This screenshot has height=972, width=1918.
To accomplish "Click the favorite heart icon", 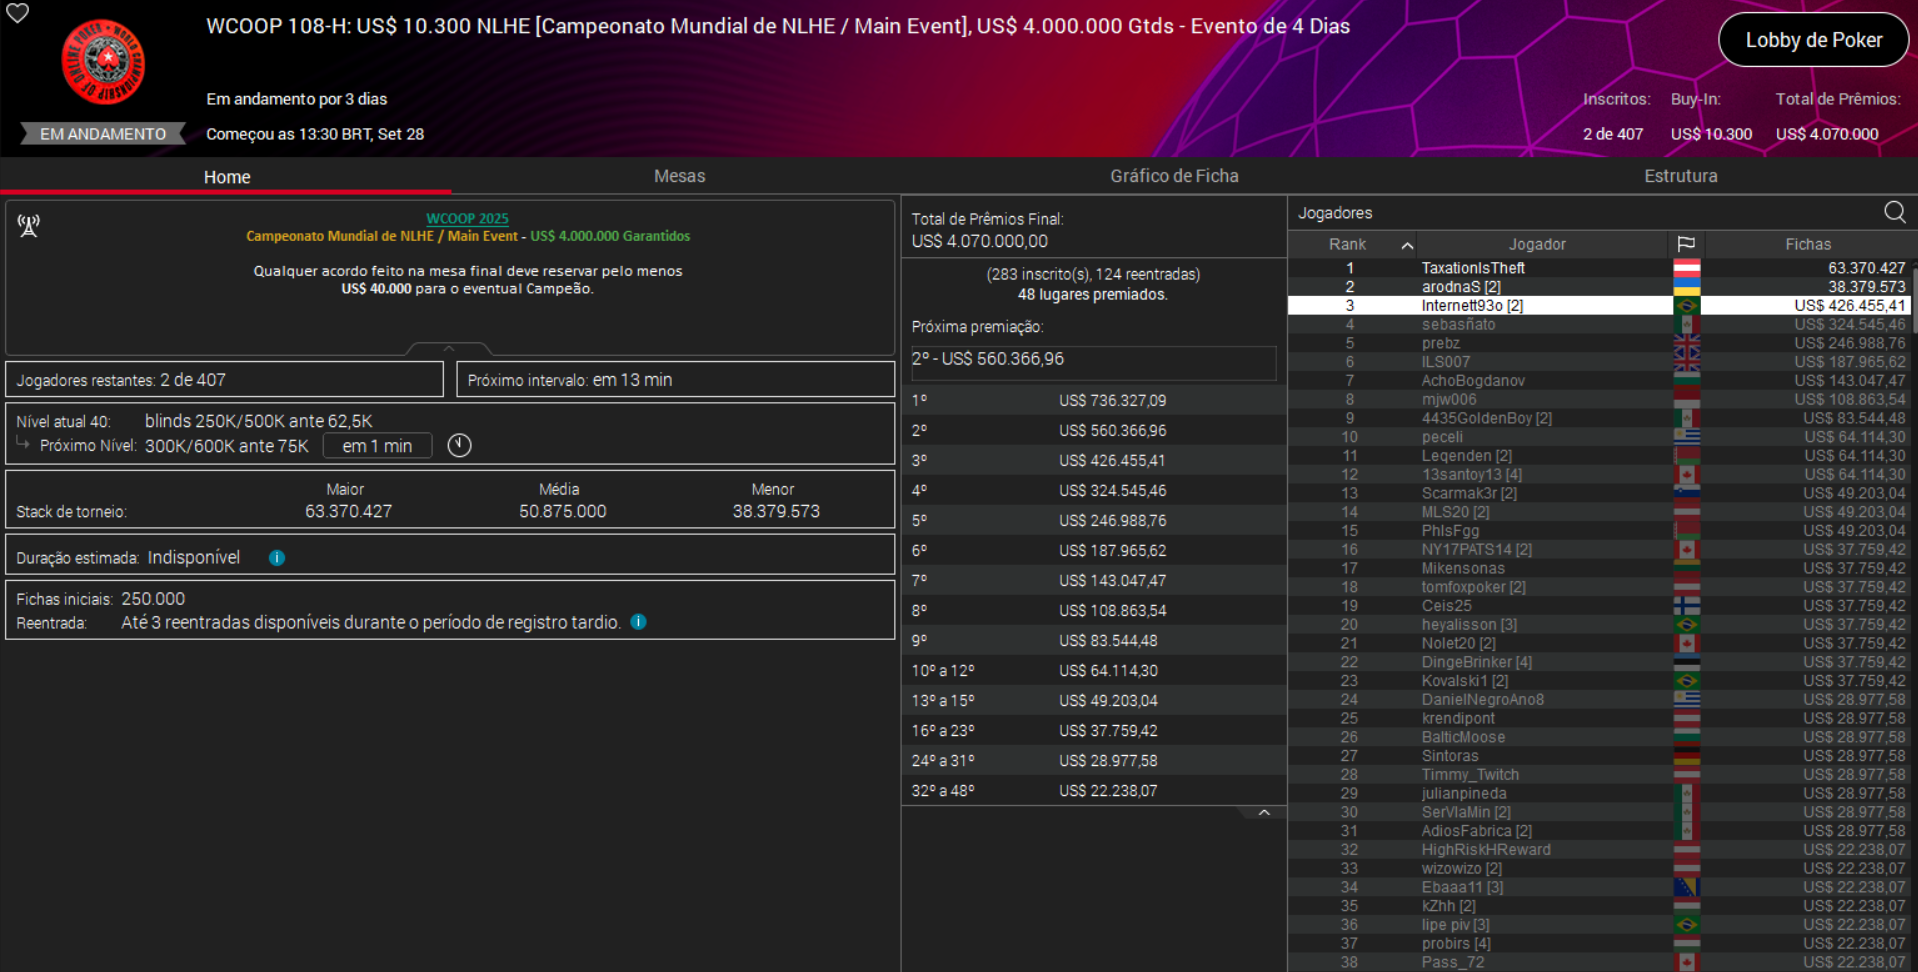I will [x=18, y=13].
